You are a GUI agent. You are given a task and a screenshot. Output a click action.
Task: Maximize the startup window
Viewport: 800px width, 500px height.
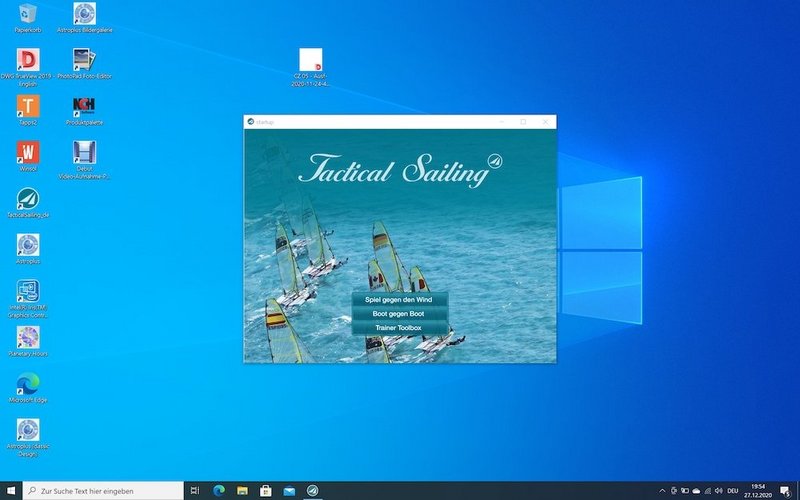[x=523, y=122]
